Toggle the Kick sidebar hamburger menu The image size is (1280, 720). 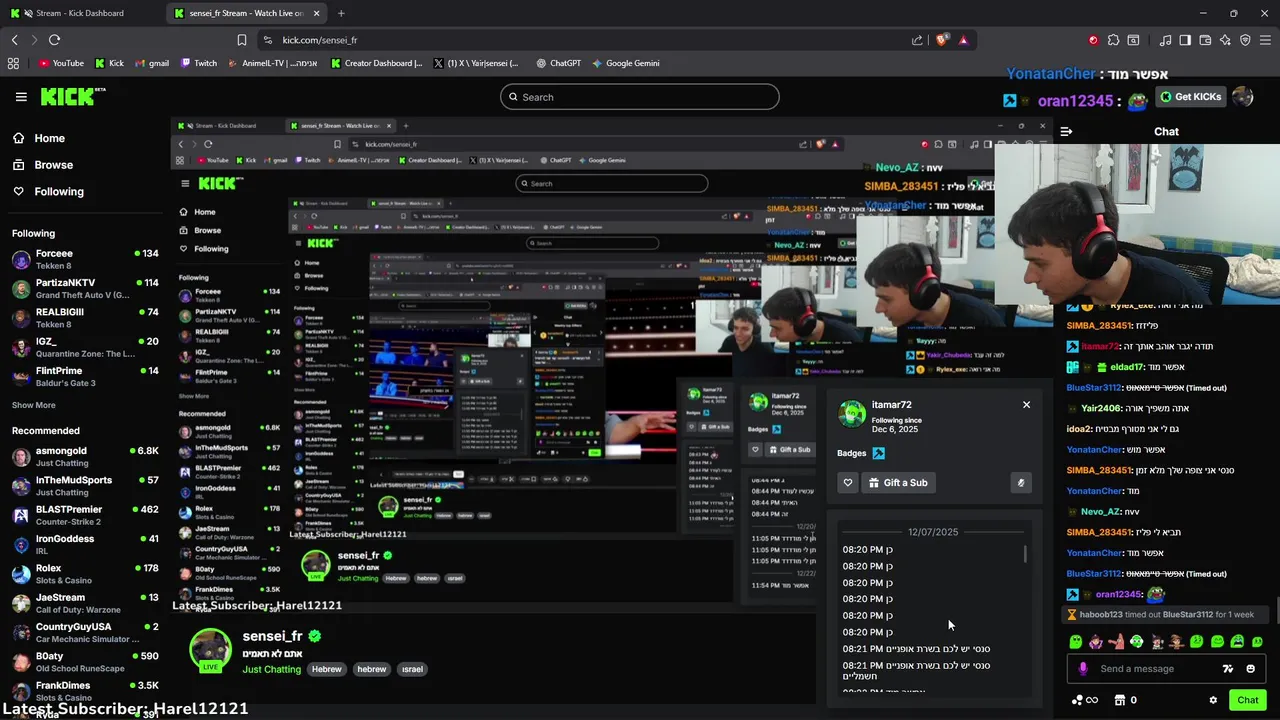(x=21, y=97)
